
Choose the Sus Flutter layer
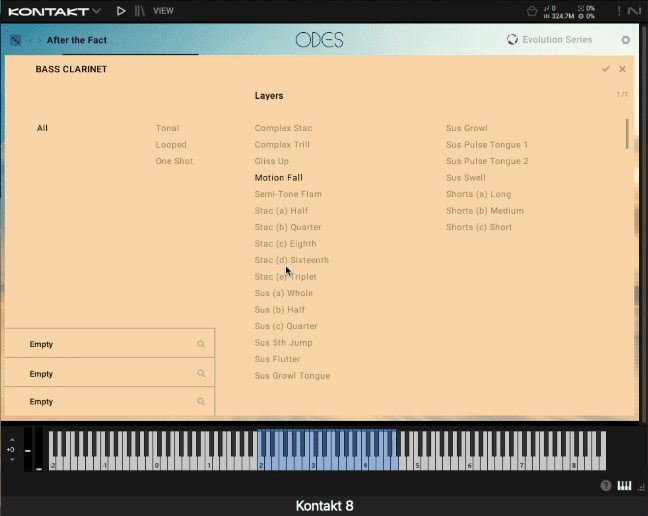pos(277,359)
